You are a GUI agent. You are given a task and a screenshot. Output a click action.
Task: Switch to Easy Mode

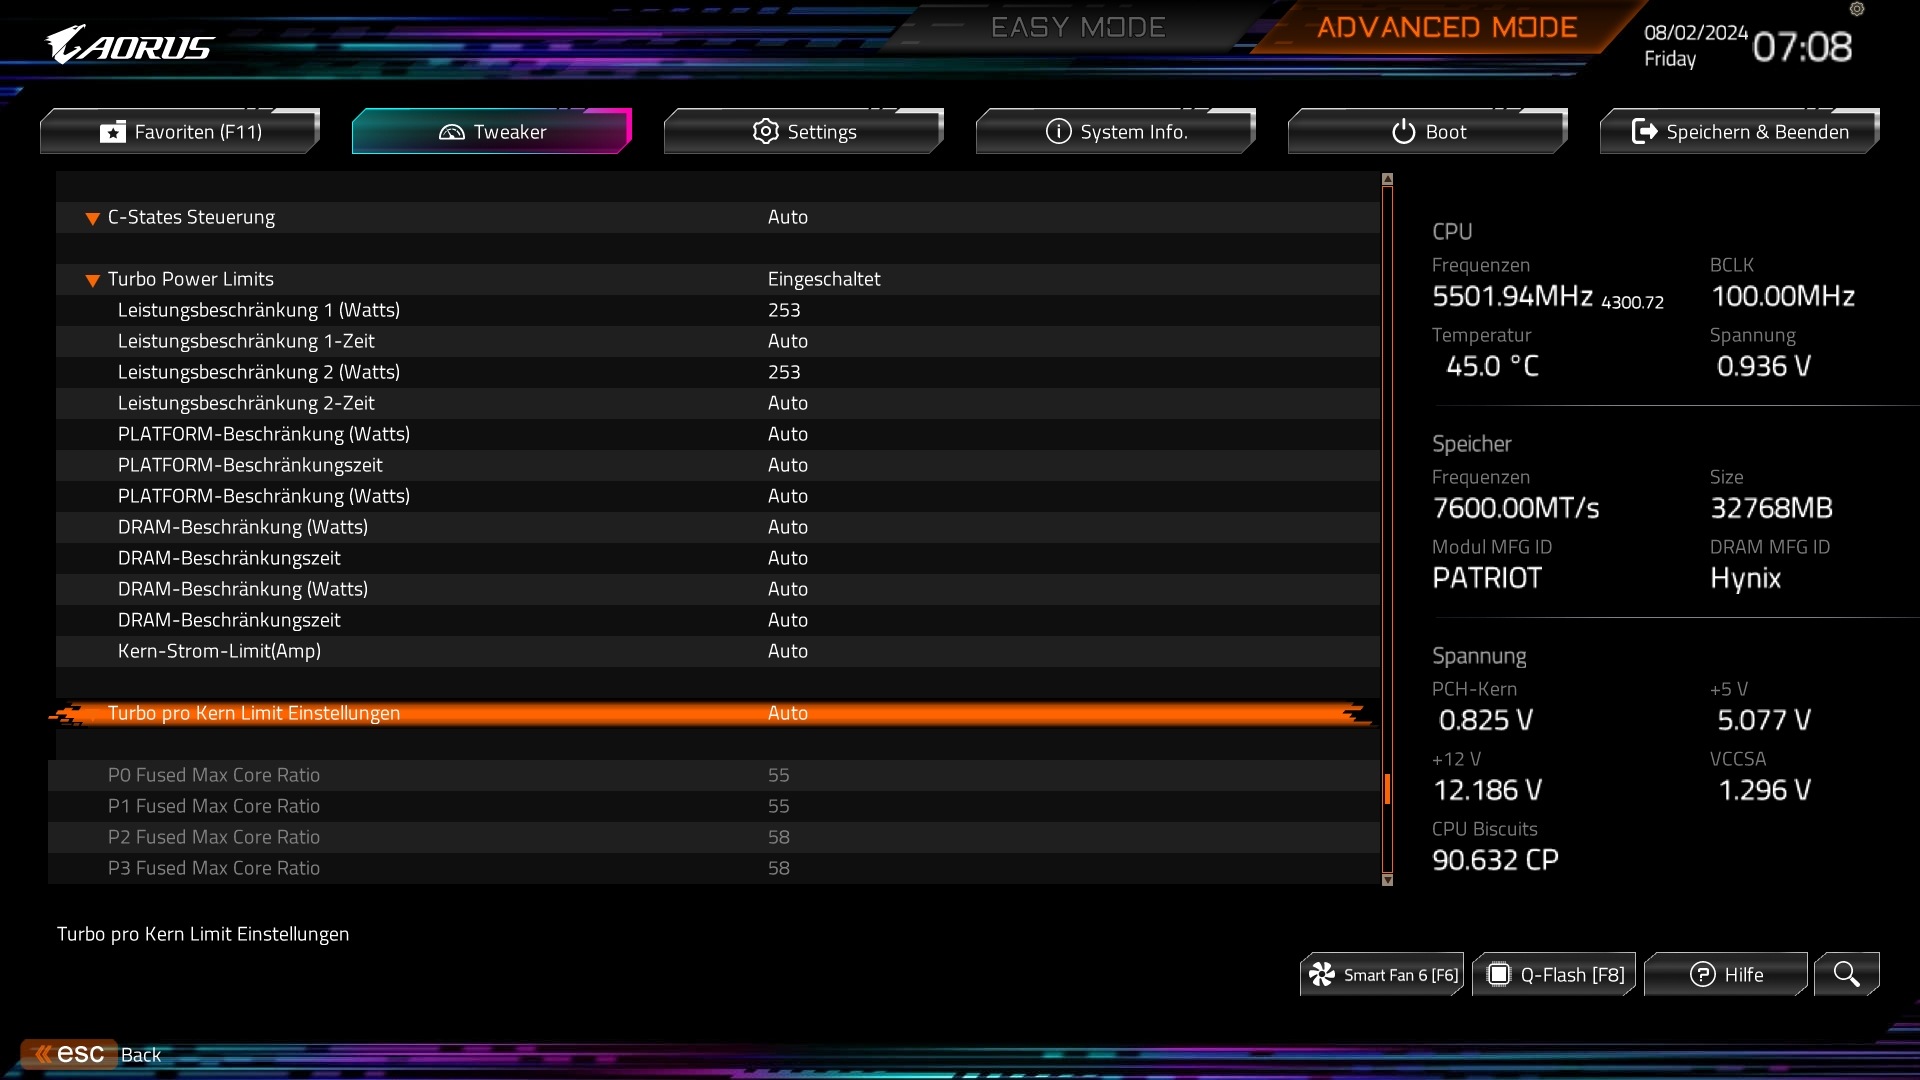point(1077,28)
